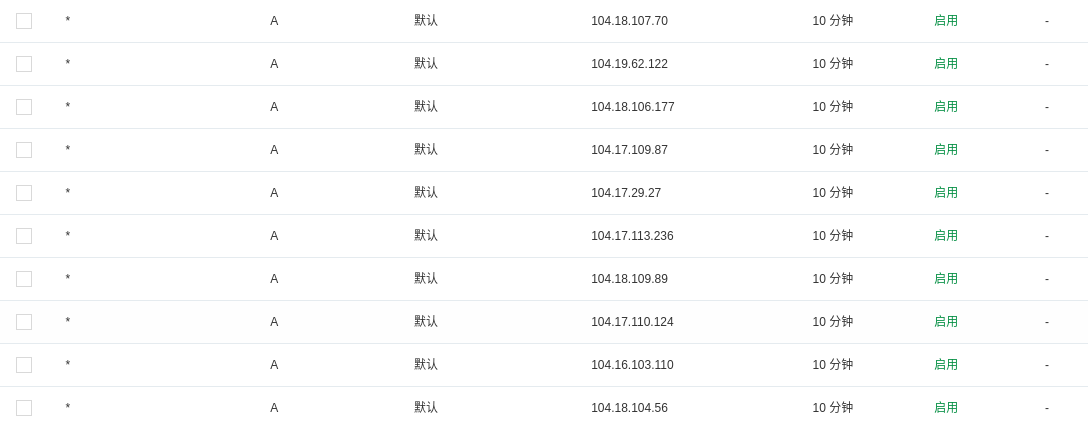Click the 默认 line cell for 104.18.109.89
This screenshot has height=428, width=1088.
click(426, 279)
